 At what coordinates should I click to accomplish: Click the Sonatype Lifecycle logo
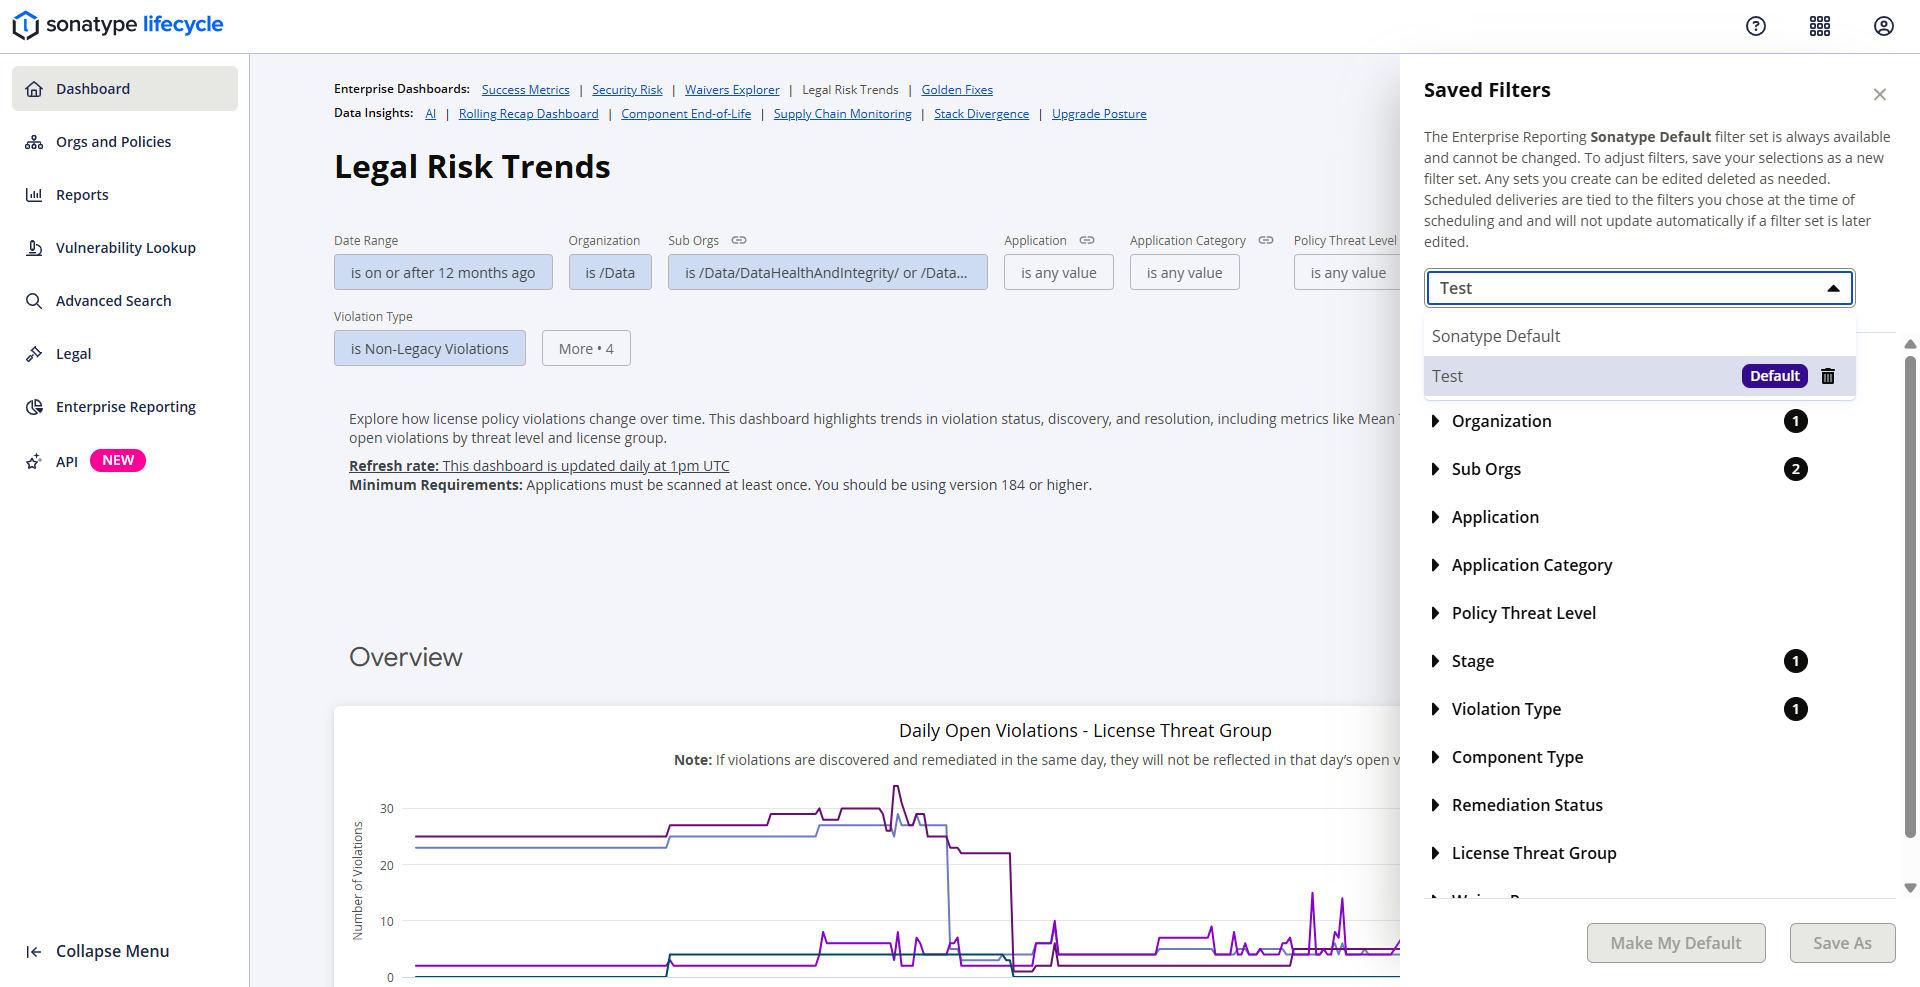[x=118, y=25]
